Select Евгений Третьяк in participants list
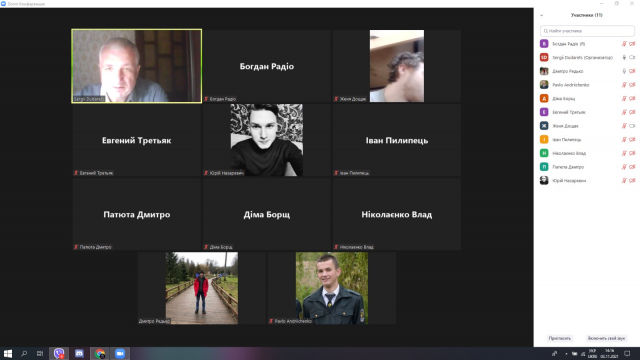The width and height of the screenshot is (640, 360). [x=587, y=112]
